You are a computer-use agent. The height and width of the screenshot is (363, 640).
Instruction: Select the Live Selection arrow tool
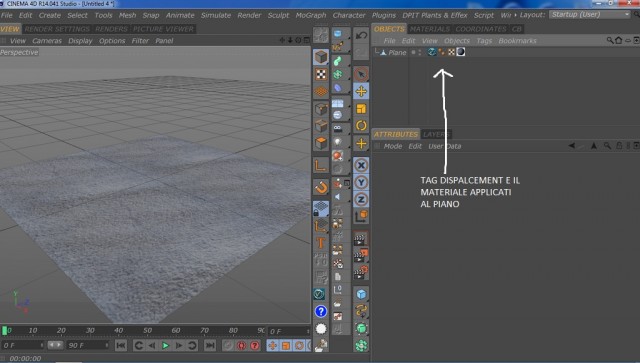[361, 74]
